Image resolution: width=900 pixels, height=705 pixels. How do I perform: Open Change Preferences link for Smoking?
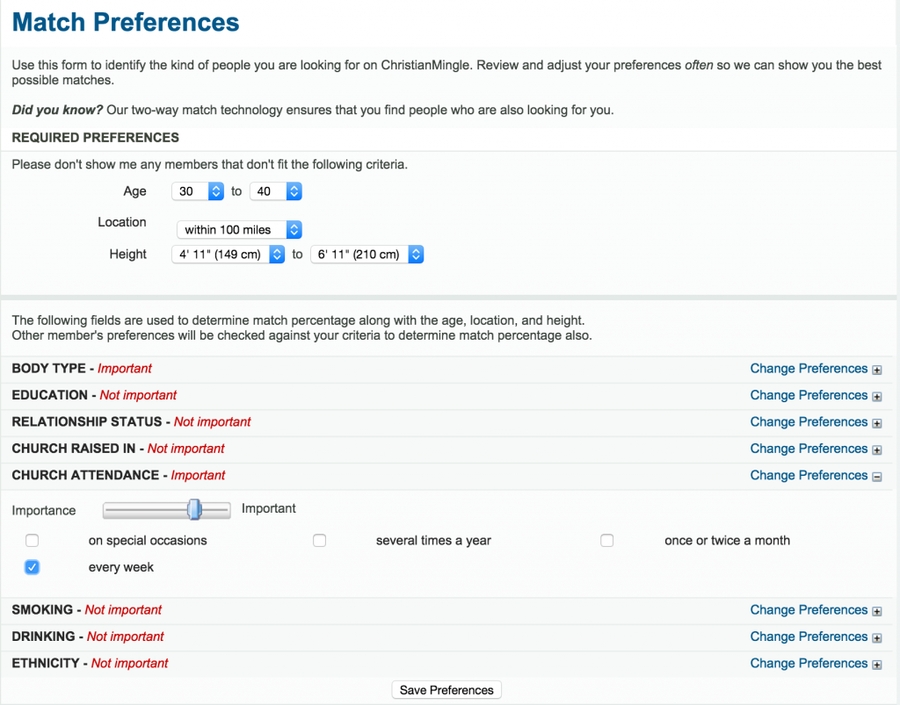click(x=808, y=610)
